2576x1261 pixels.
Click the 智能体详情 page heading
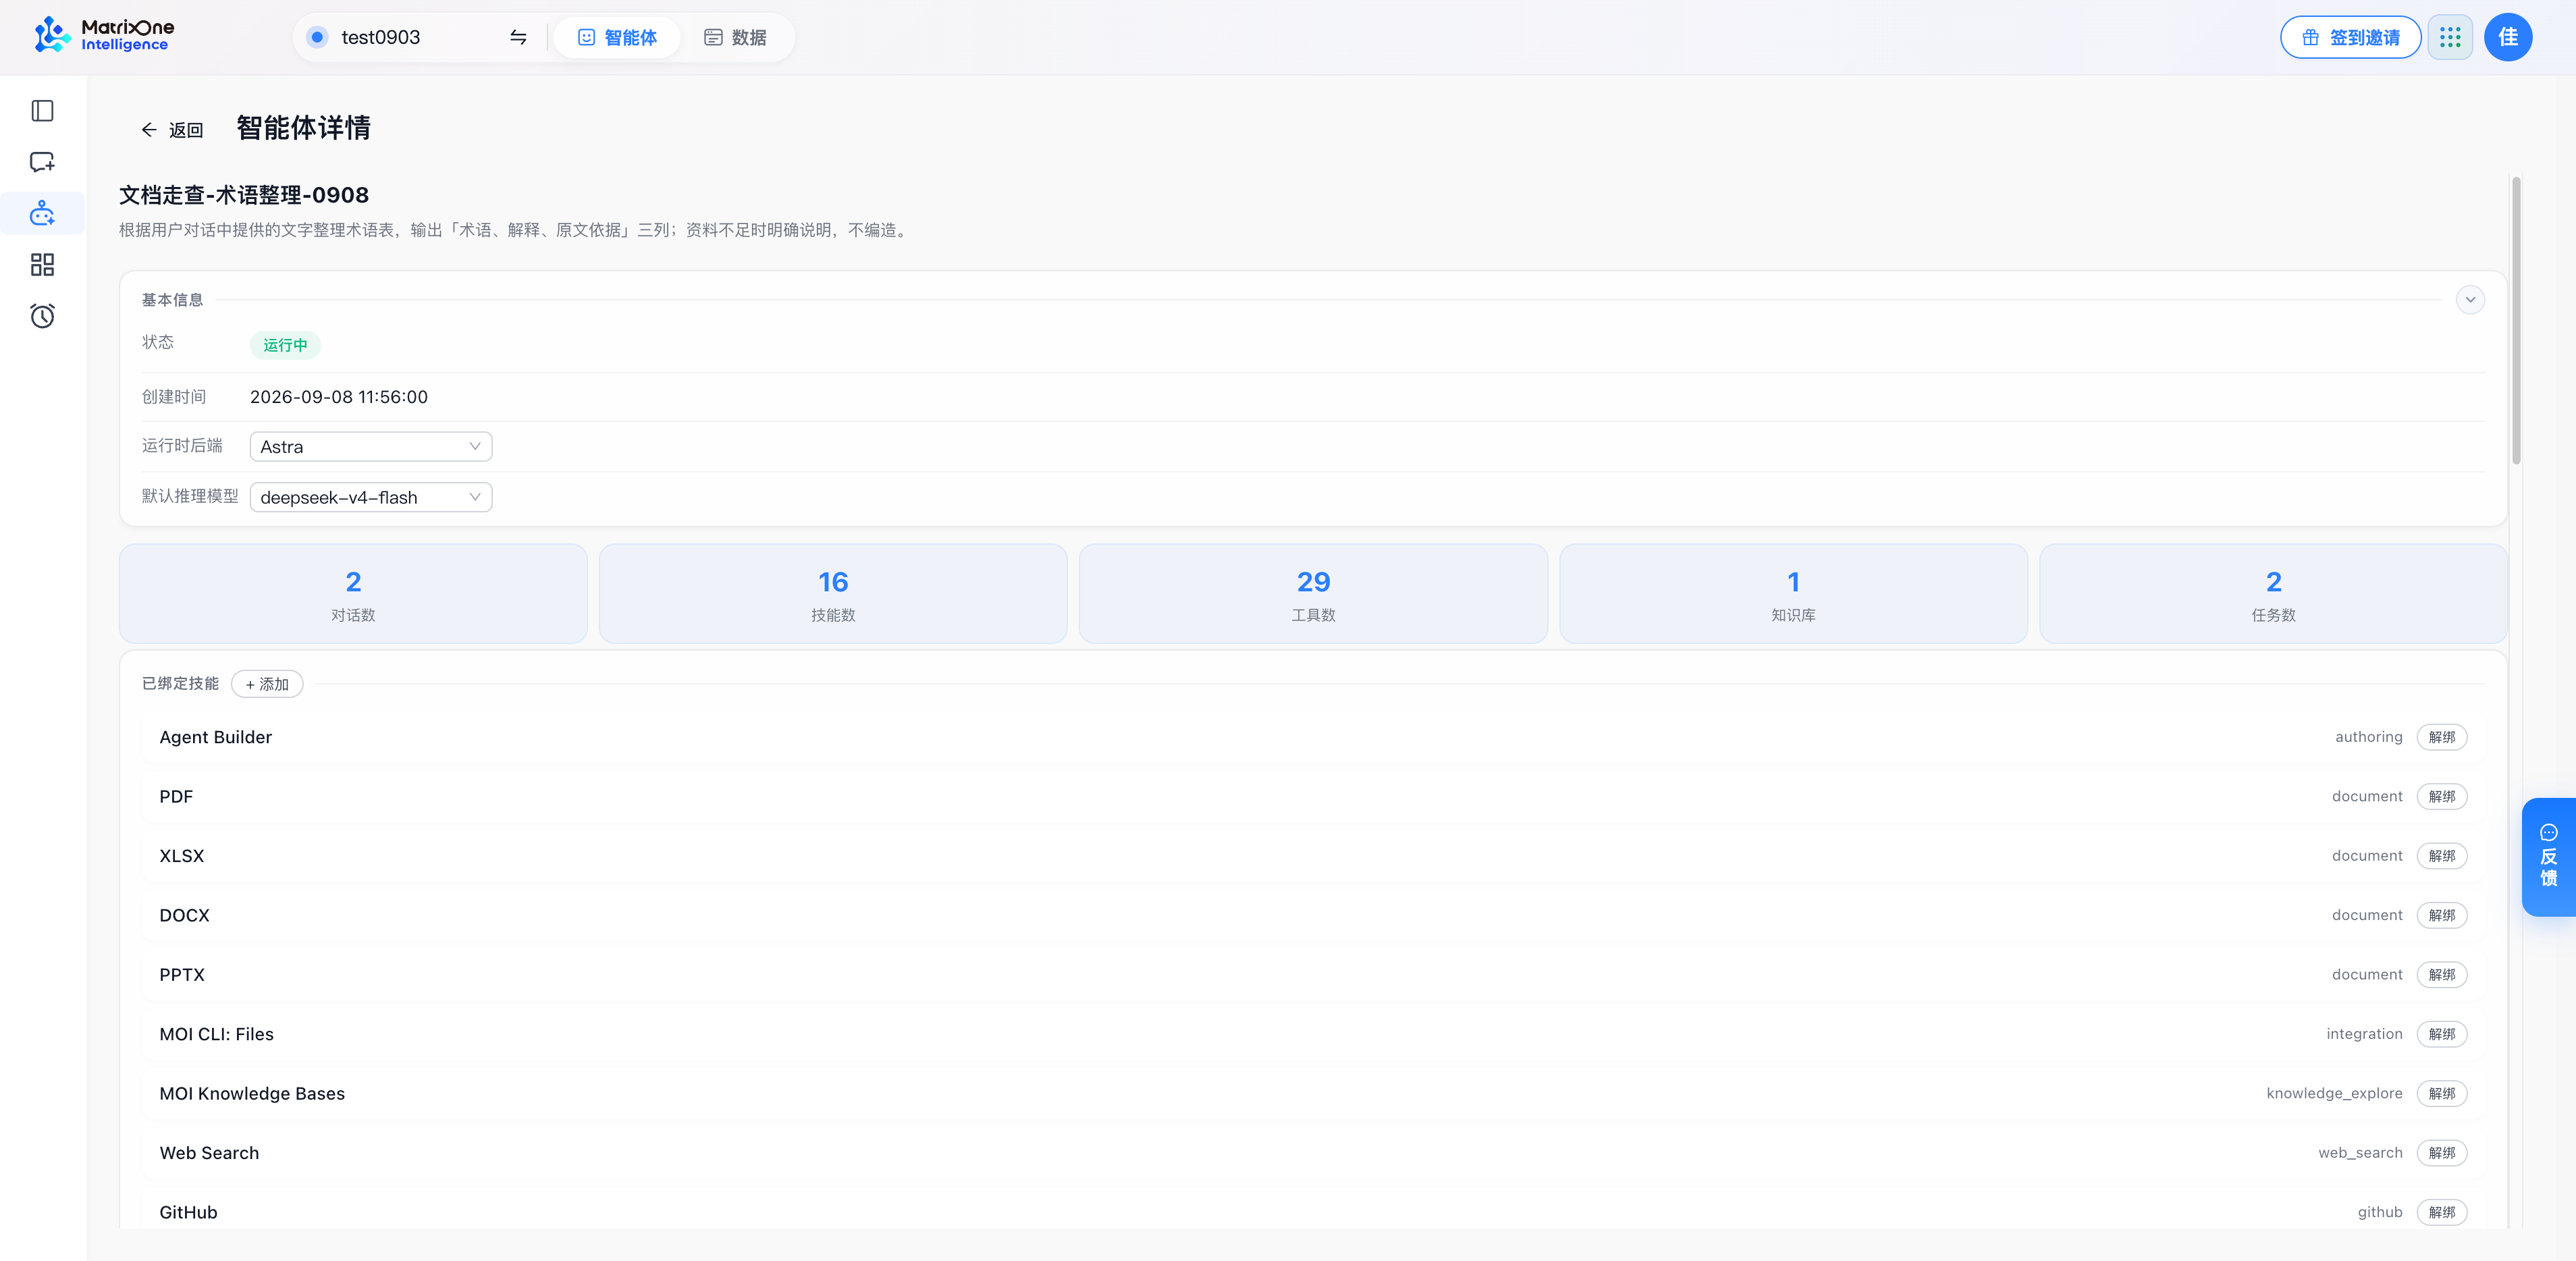tap(303, 128)
